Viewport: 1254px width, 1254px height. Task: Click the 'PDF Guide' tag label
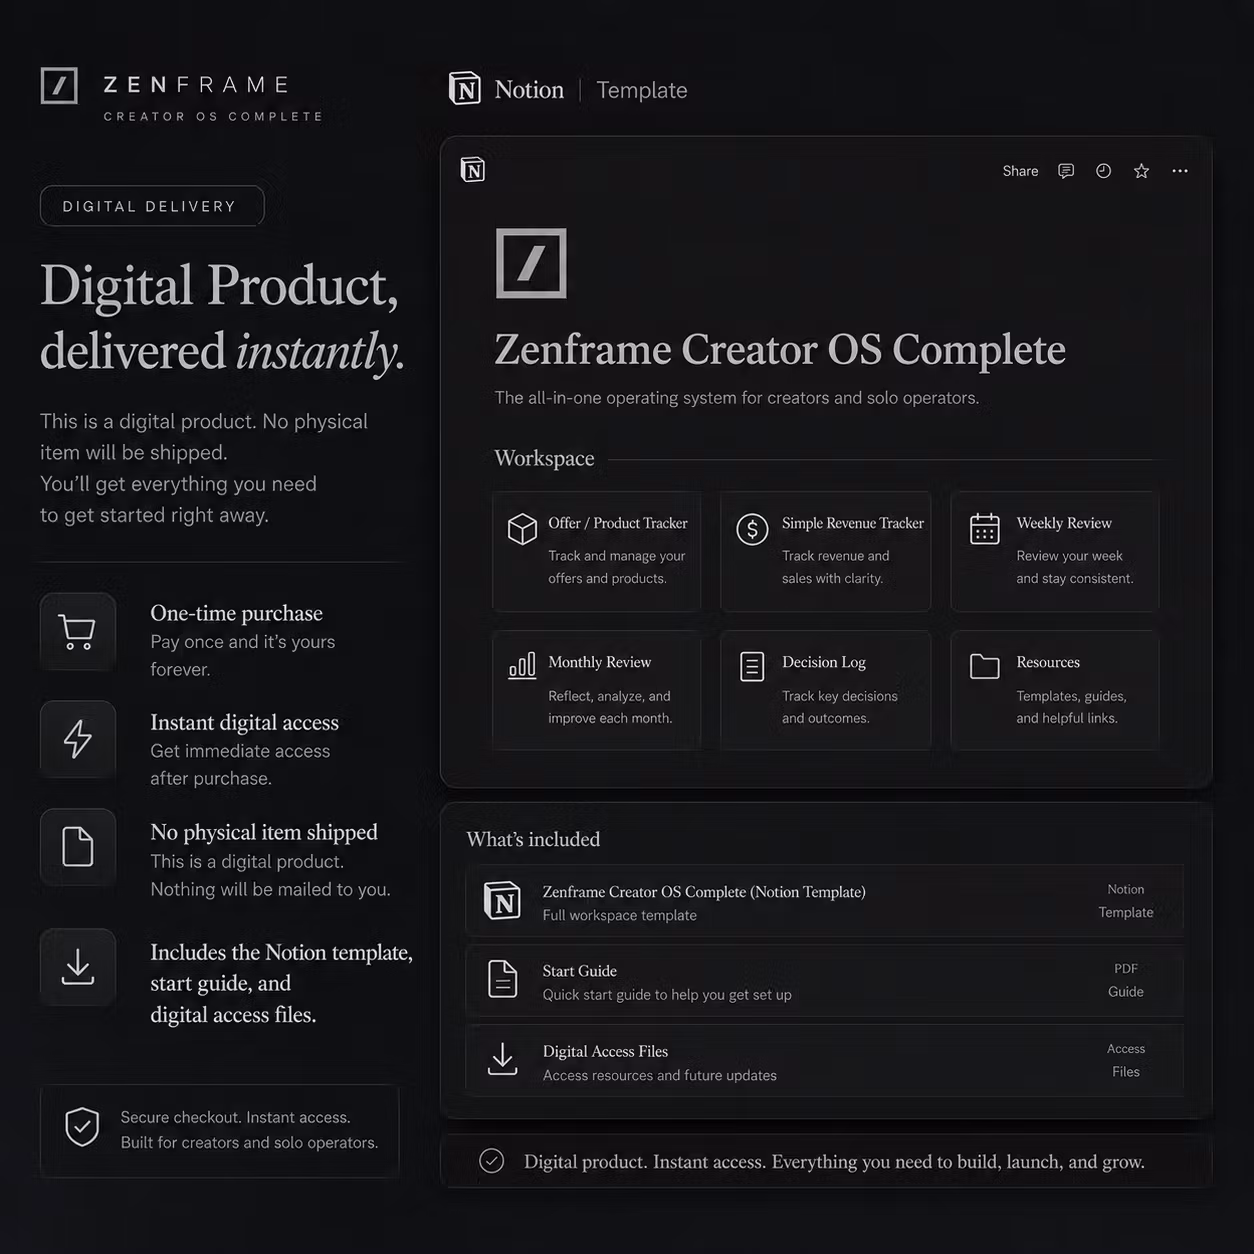[x=1126, y=980]
